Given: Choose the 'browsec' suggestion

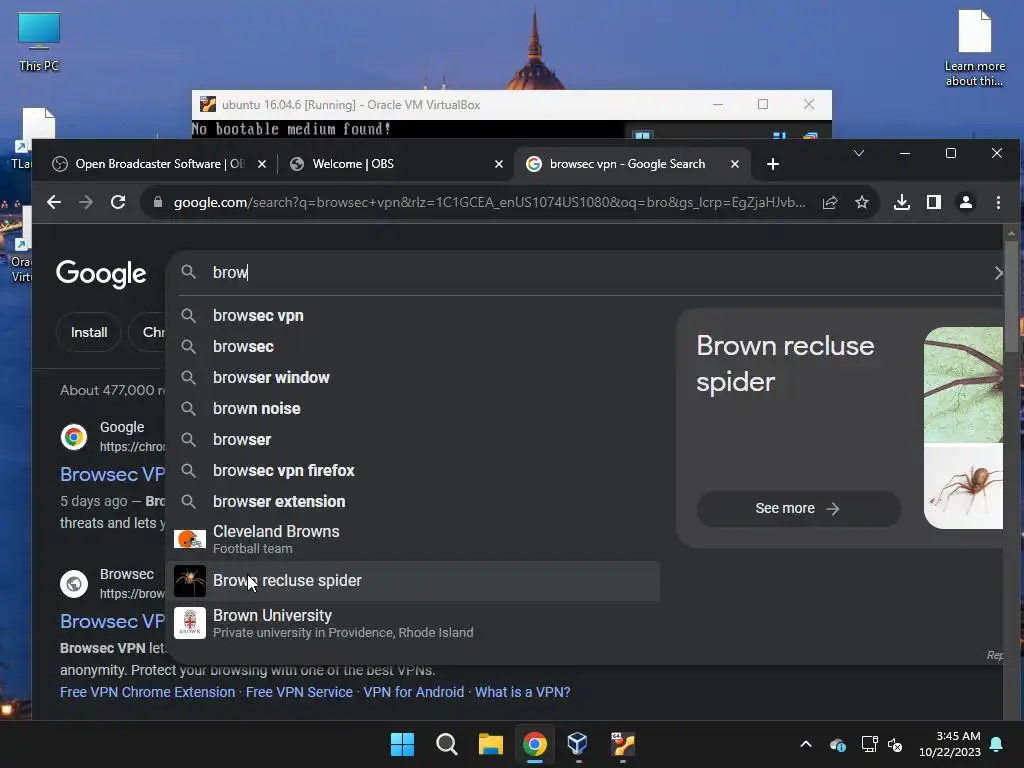Looking at the screenshot, I should [413, 347].
